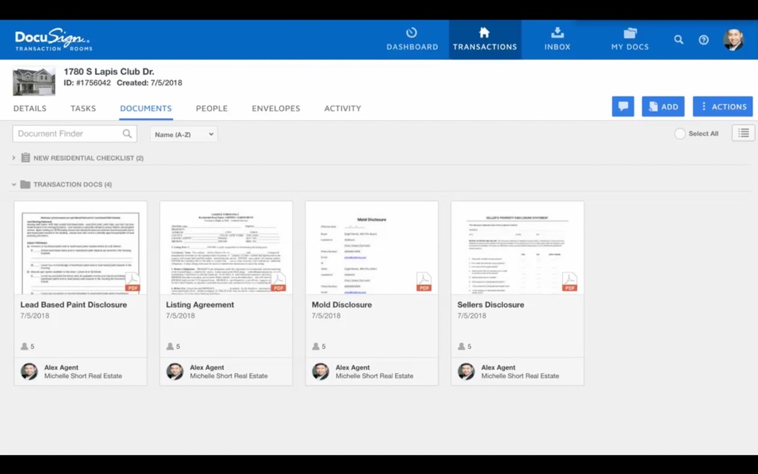Image resolution: width=758 pixels, height=474 pixels.
Task: Open the chat comments button
Action: click(623, 106)
